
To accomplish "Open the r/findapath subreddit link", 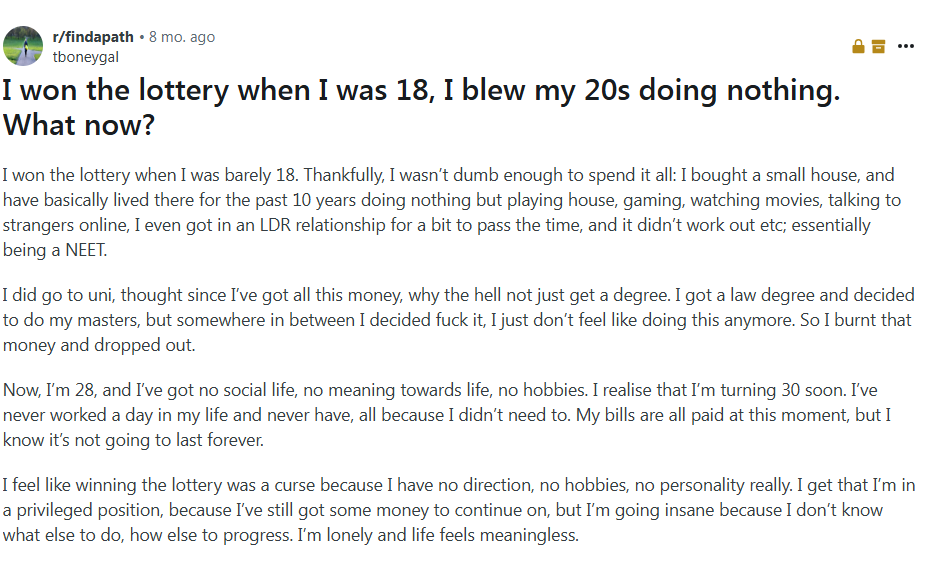I will 93,37.
